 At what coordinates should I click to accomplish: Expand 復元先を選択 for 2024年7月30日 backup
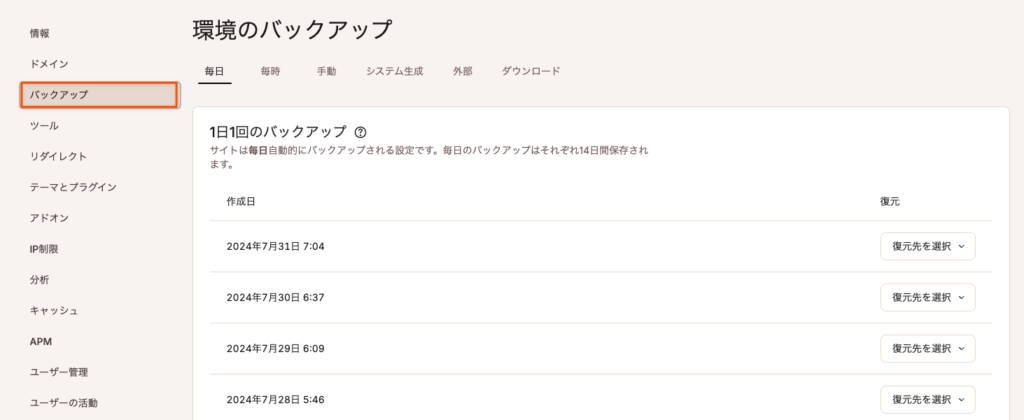point(927,297)
